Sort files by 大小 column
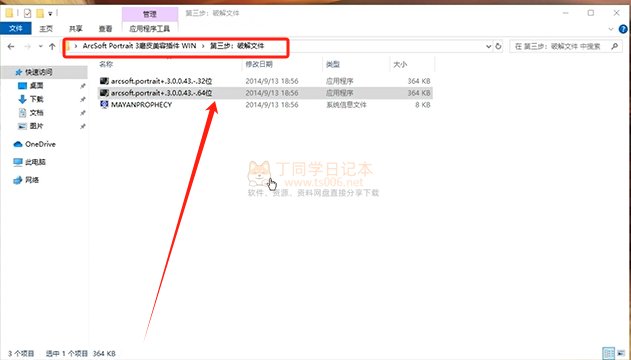 point(400,64)
